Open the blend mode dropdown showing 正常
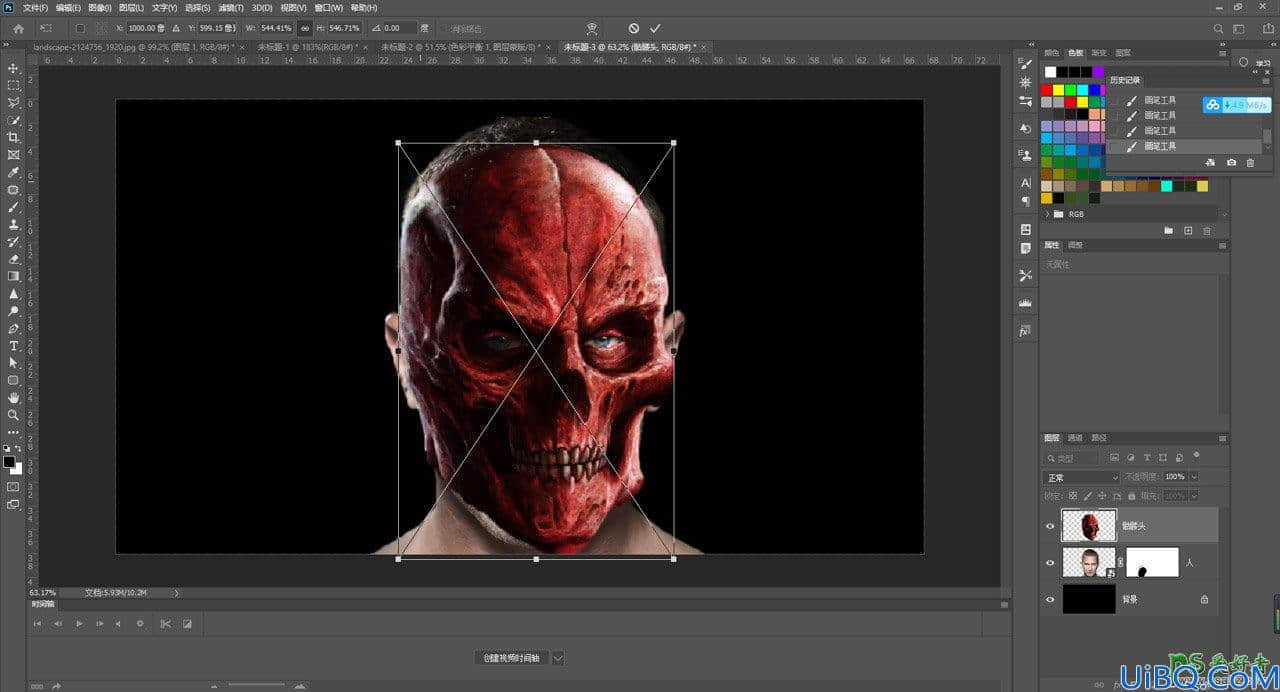This screenshot has height=692, width=1280. [x=1081, y=477]
